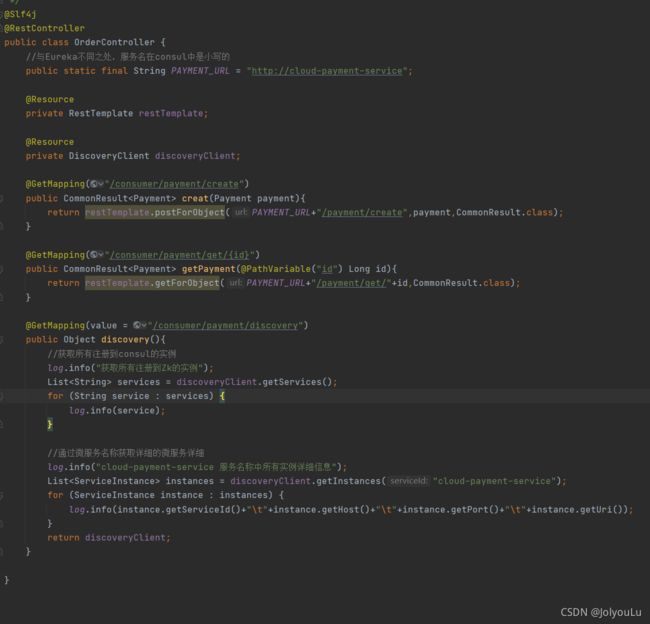This screenshot has width=650, height=624.
Task: Click the @RestController annotation
Action: point(44,28)
